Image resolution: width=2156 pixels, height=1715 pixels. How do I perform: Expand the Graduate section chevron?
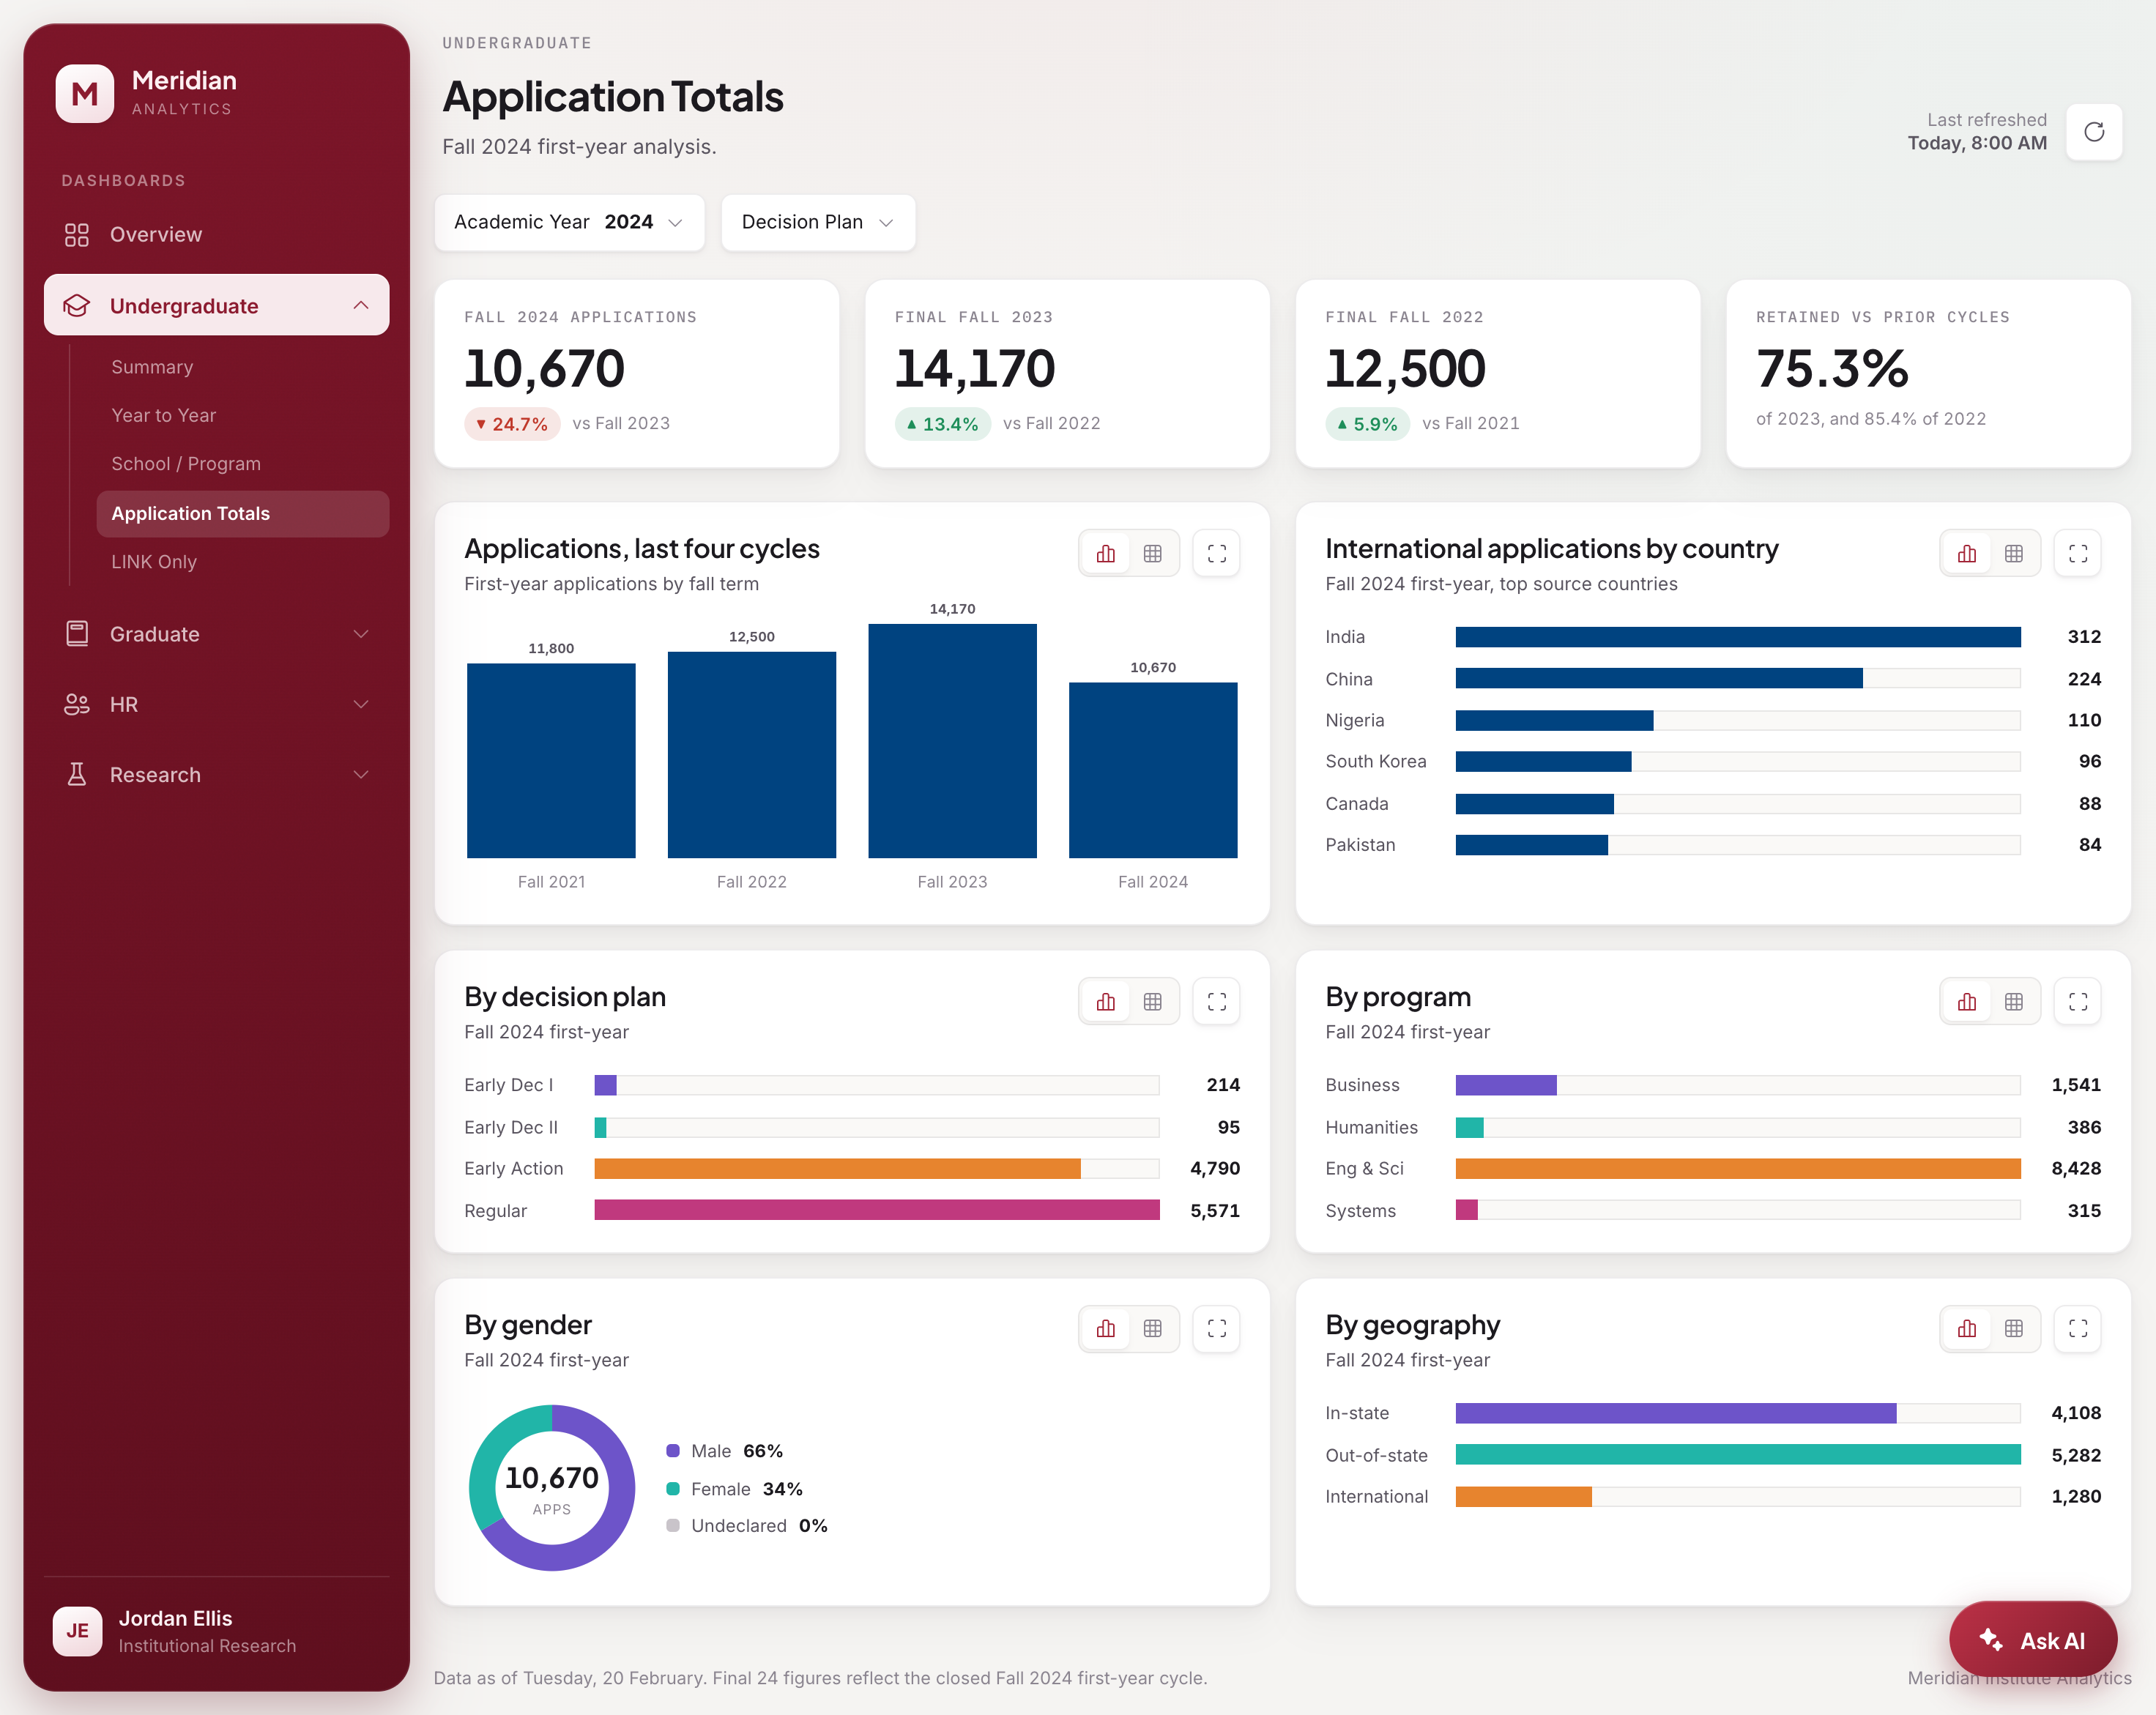click(x=361, y=634)
